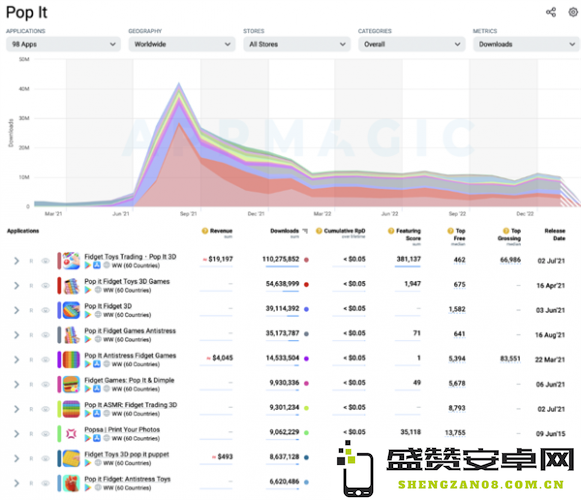The width and height of the screenshot is (581, 500).
Task: Click the Fidget Games: Pop It & Dimple burger icon
Action: [x=71, y=384]
